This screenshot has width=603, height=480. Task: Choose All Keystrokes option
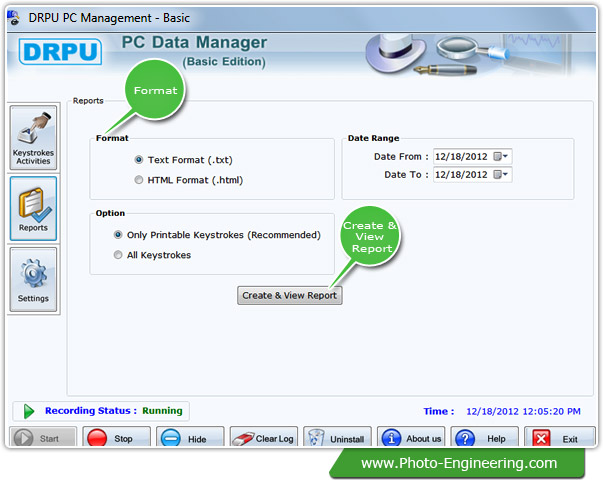click(152, 255)
